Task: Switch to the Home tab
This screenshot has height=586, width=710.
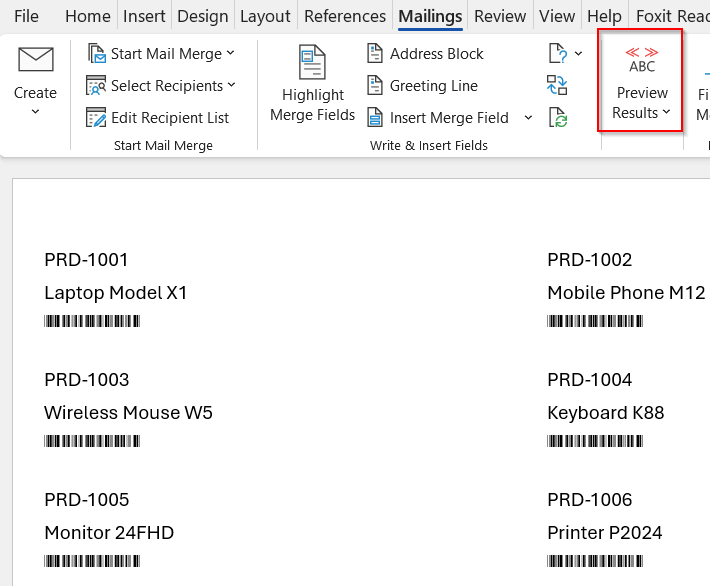Action: (88, 16)
